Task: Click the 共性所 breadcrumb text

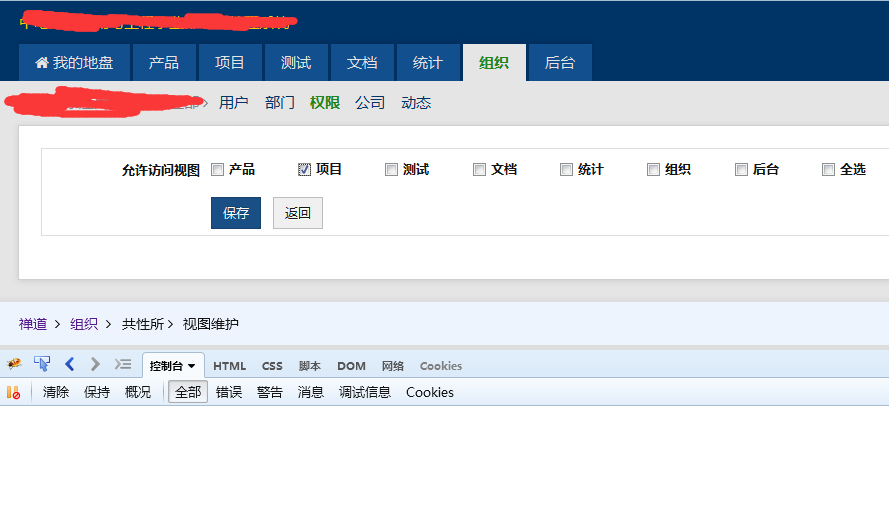Action: coord(143,324)
